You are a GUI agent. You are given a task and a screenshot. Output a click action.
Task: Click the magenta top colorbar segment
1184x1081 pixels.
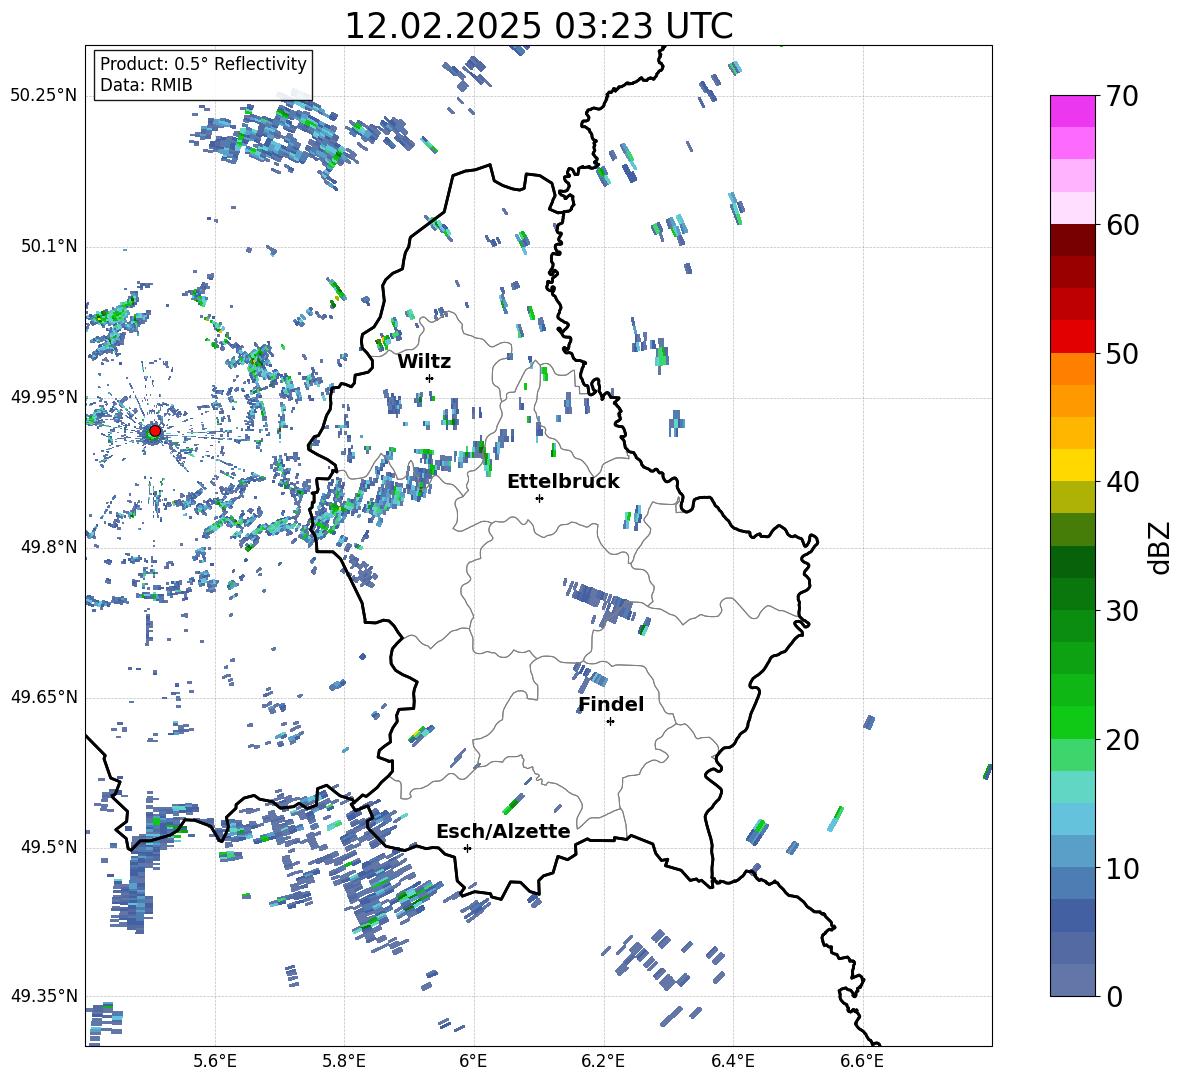coord(1072,111)
